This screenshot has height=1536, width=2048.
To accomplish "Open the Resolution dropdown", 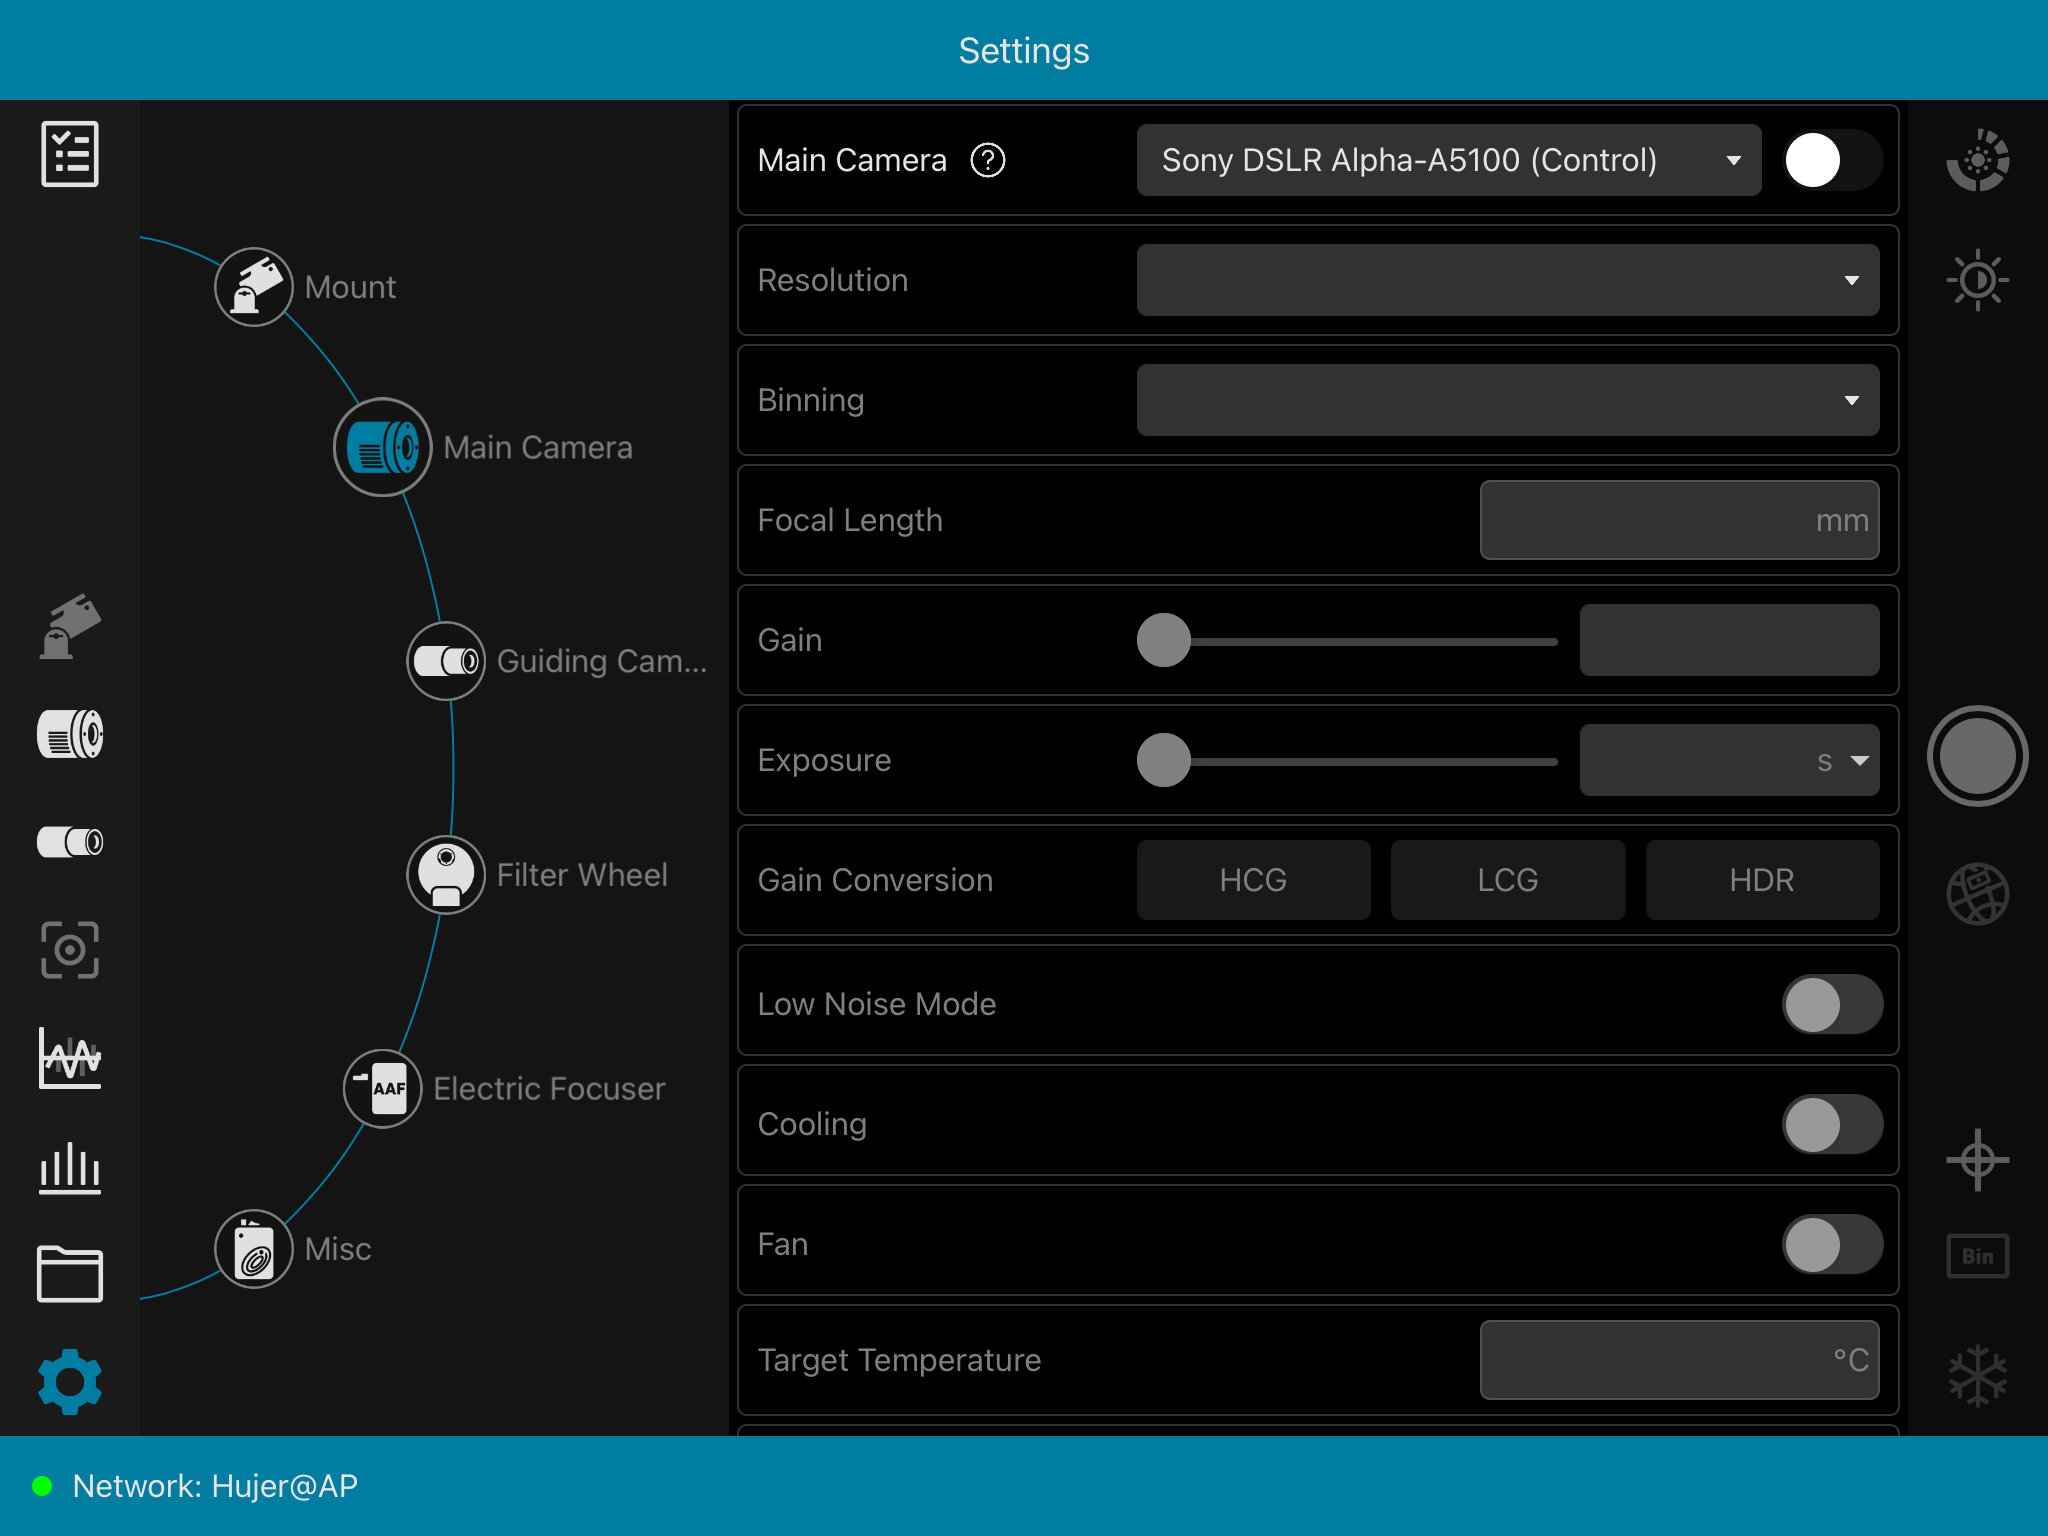I will (1508, 280).
